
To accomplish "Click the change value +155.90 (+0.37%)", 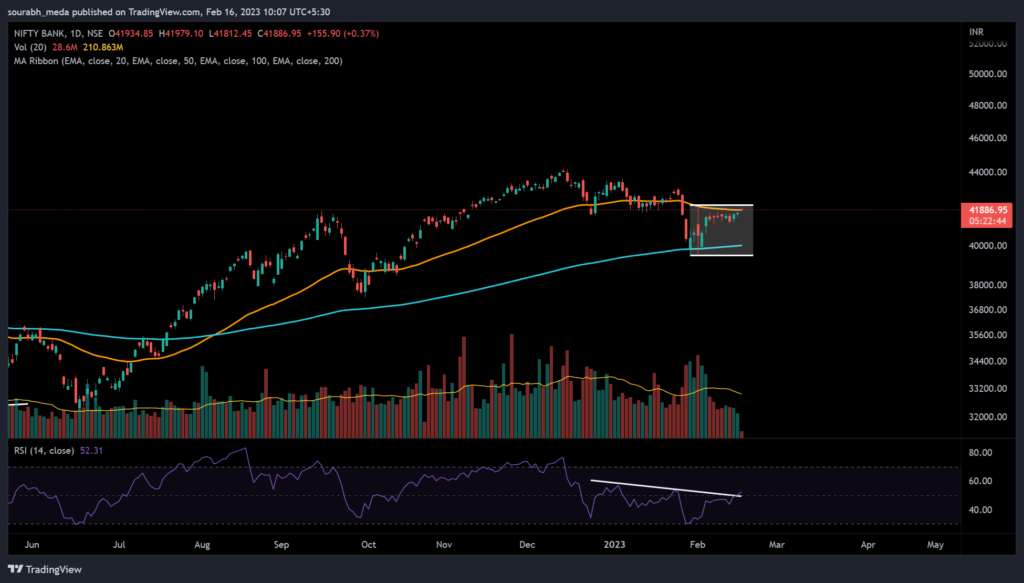I will (342, 33).
